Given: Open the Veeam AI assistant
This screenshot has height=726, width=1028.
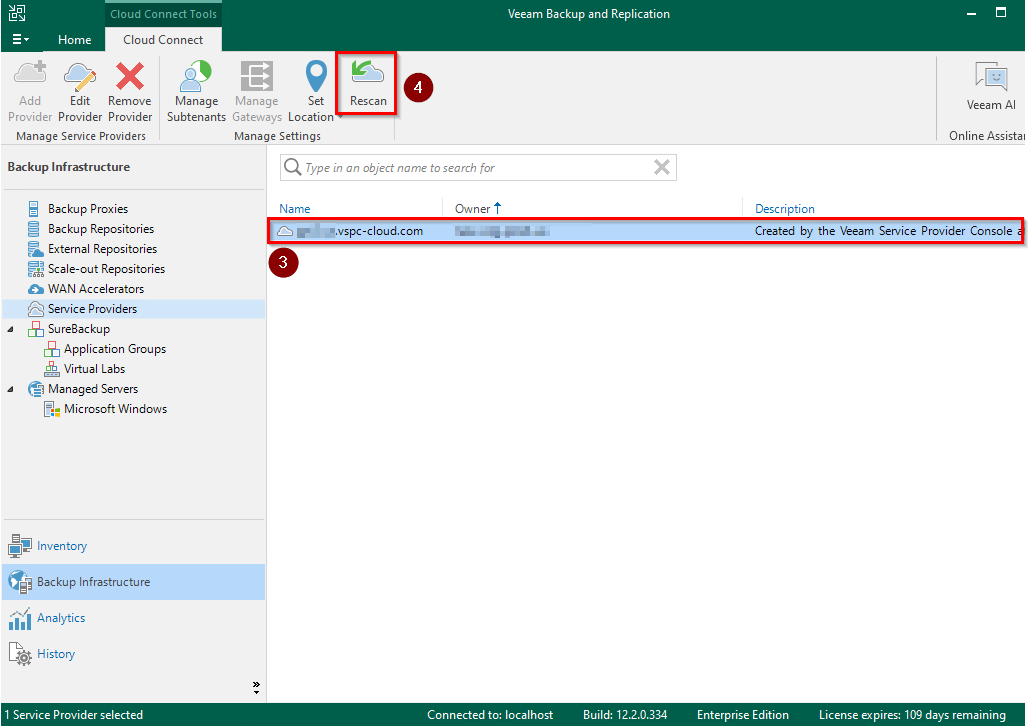Looking at the screenshot, I should point(991,85).
